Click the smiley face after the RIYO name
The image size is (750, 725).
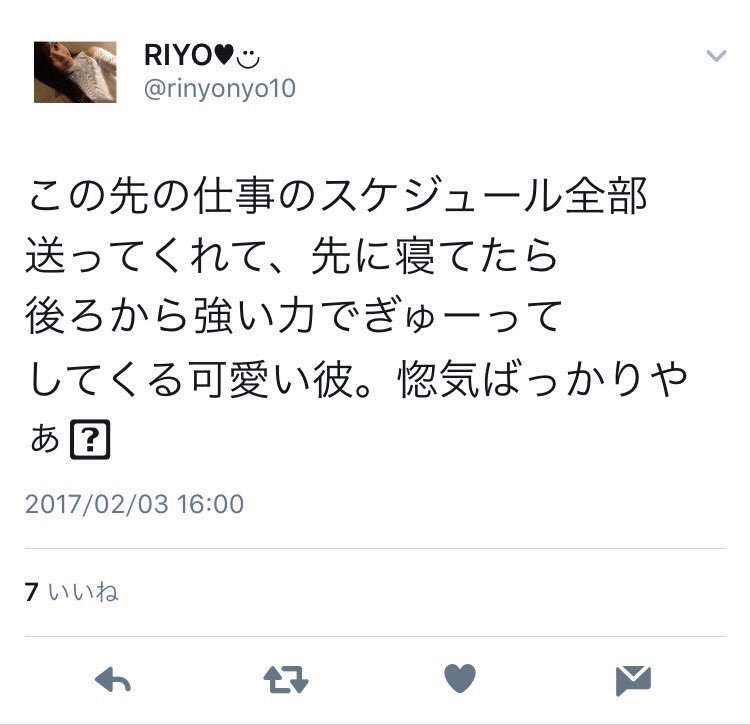coord(248,57)
